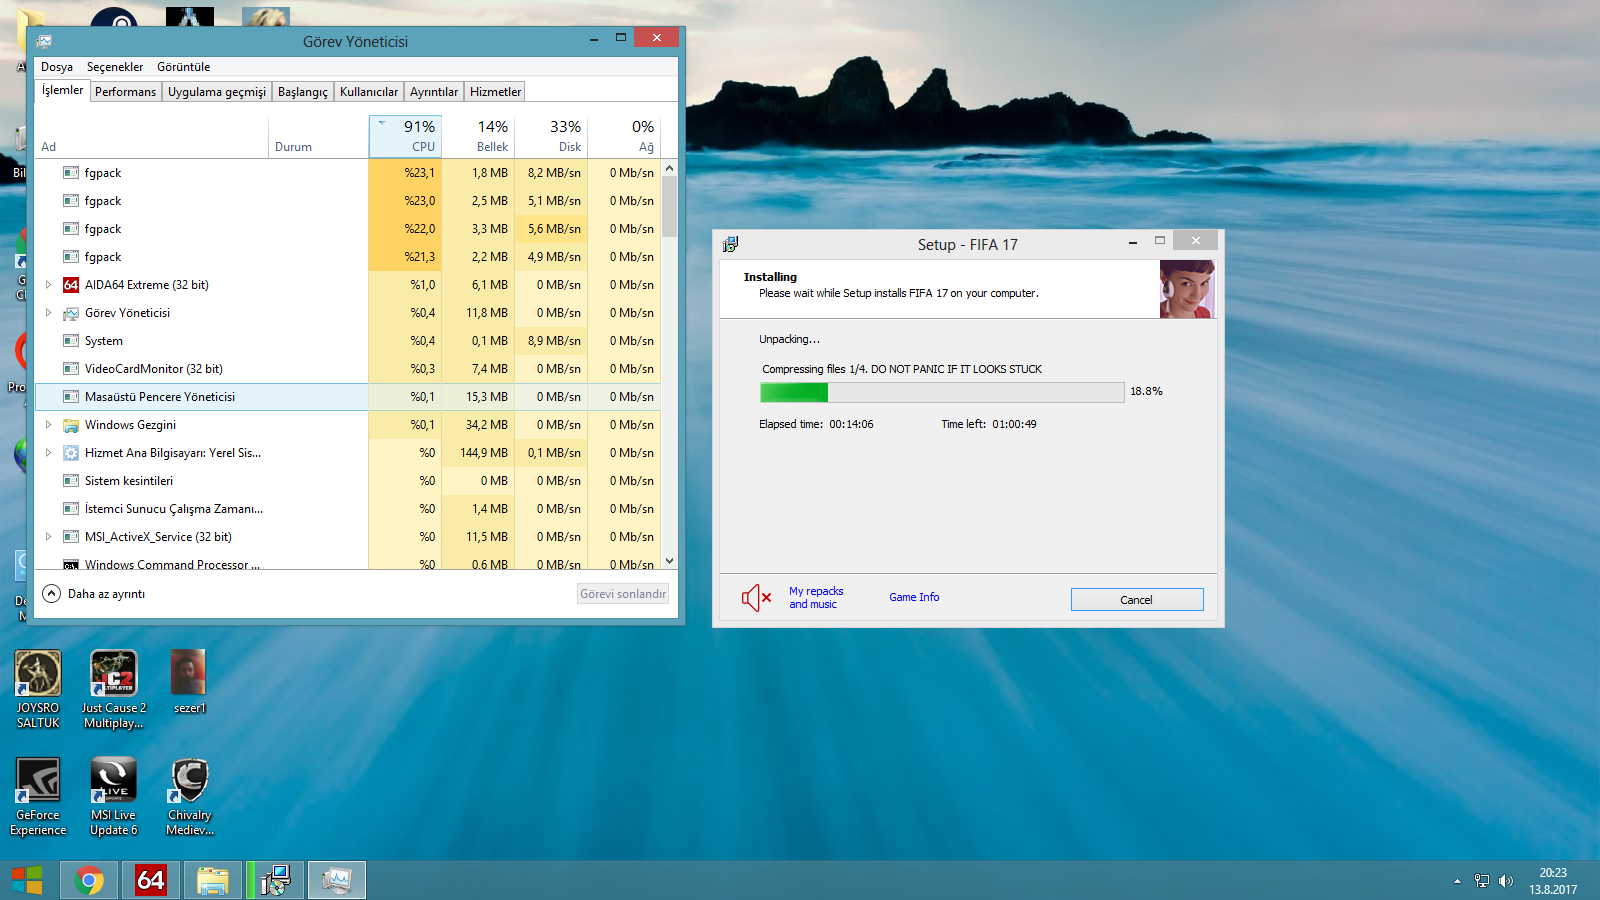1600x900 pixels.
Task: Open the Seçenekler menu
Action: pos(115,67)
